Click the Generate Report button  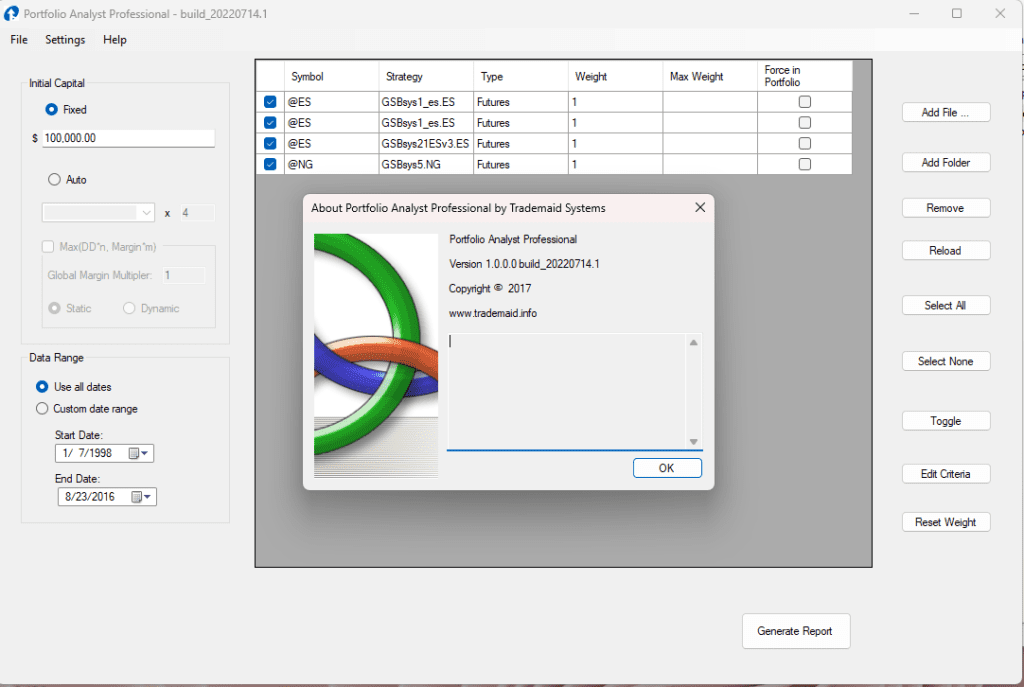pos(795,631)
